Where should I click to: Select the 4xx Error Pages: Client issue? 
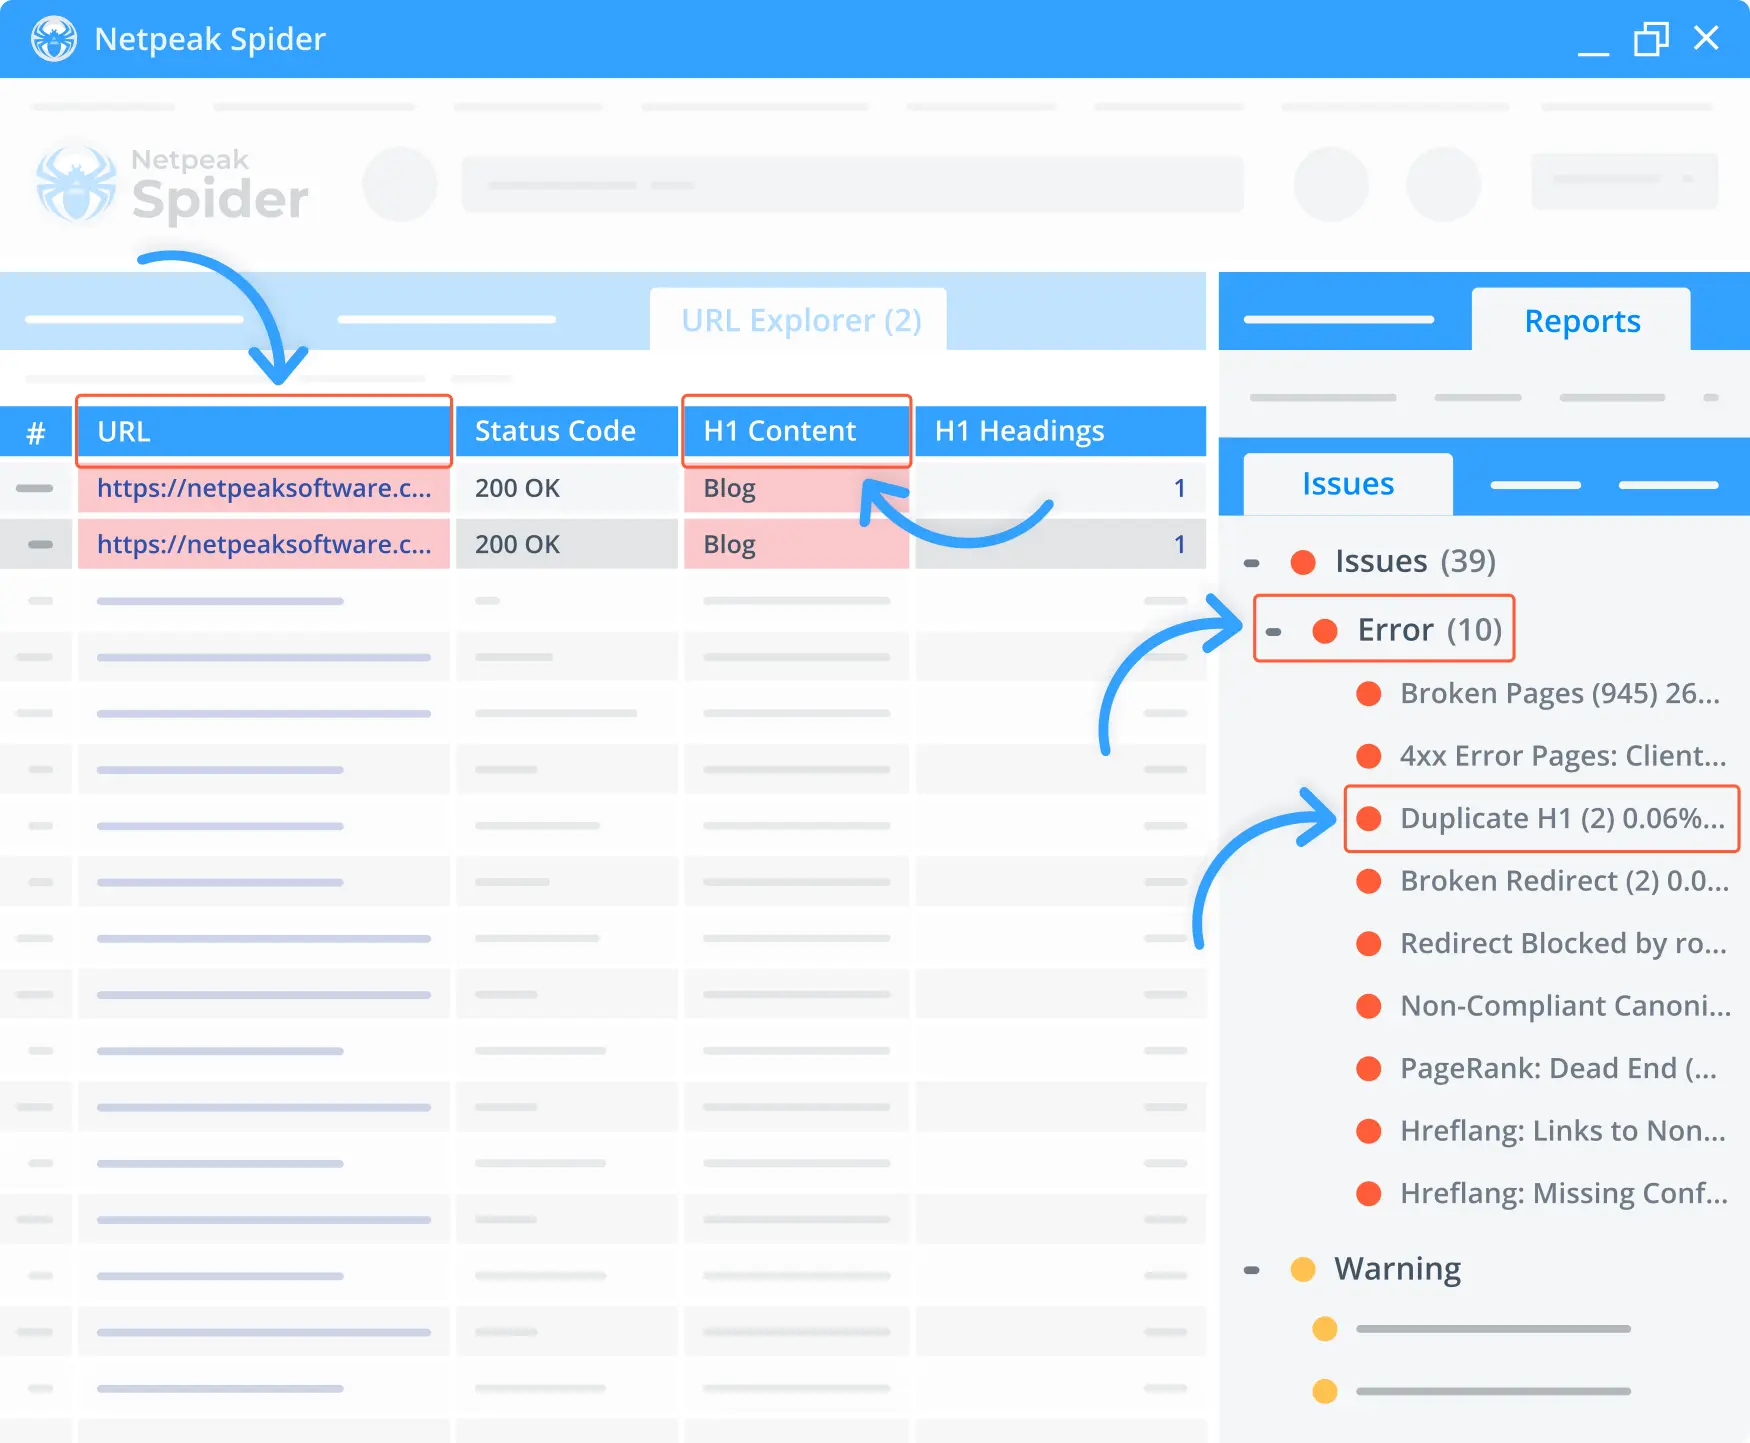(1563, 755)
